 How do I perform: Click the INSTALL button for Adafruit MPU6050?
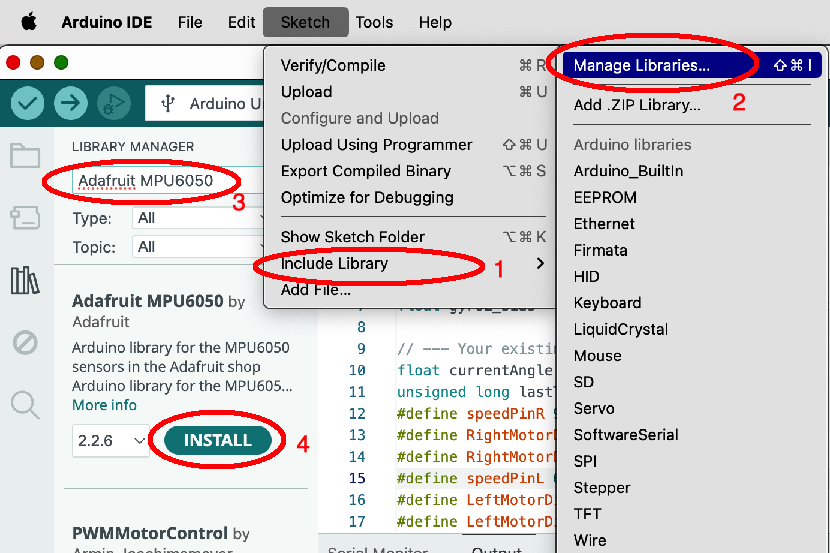point(218,440)
